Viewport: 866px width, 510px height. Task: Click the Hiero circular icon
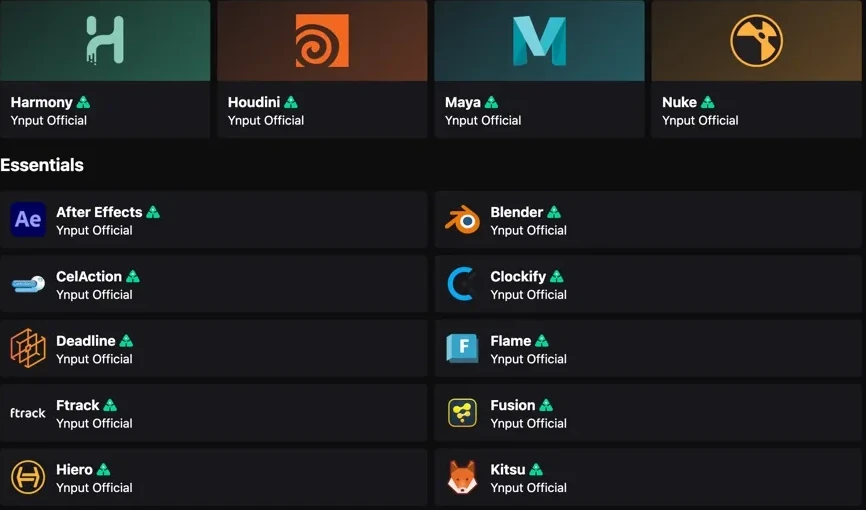[x=28, y=477]
